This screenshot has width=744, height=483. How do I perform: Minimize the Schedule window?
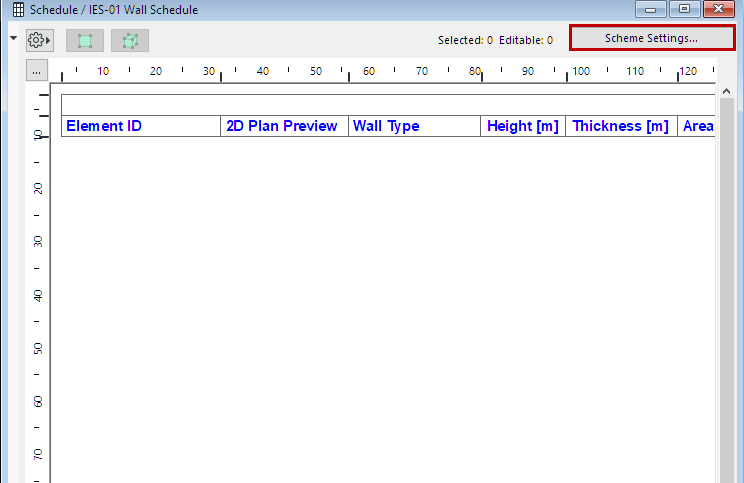651,9
